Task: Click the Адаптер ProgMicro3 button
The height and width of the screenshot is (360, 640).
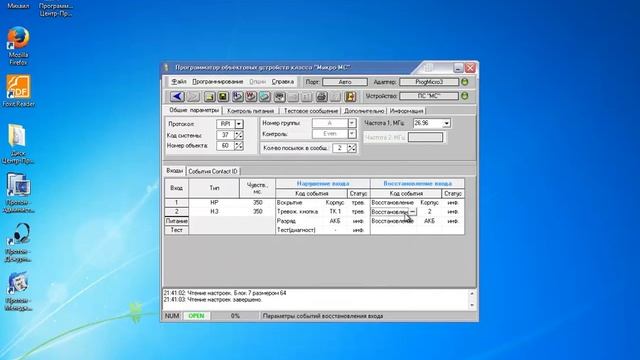Action: [x=429, y=82]
